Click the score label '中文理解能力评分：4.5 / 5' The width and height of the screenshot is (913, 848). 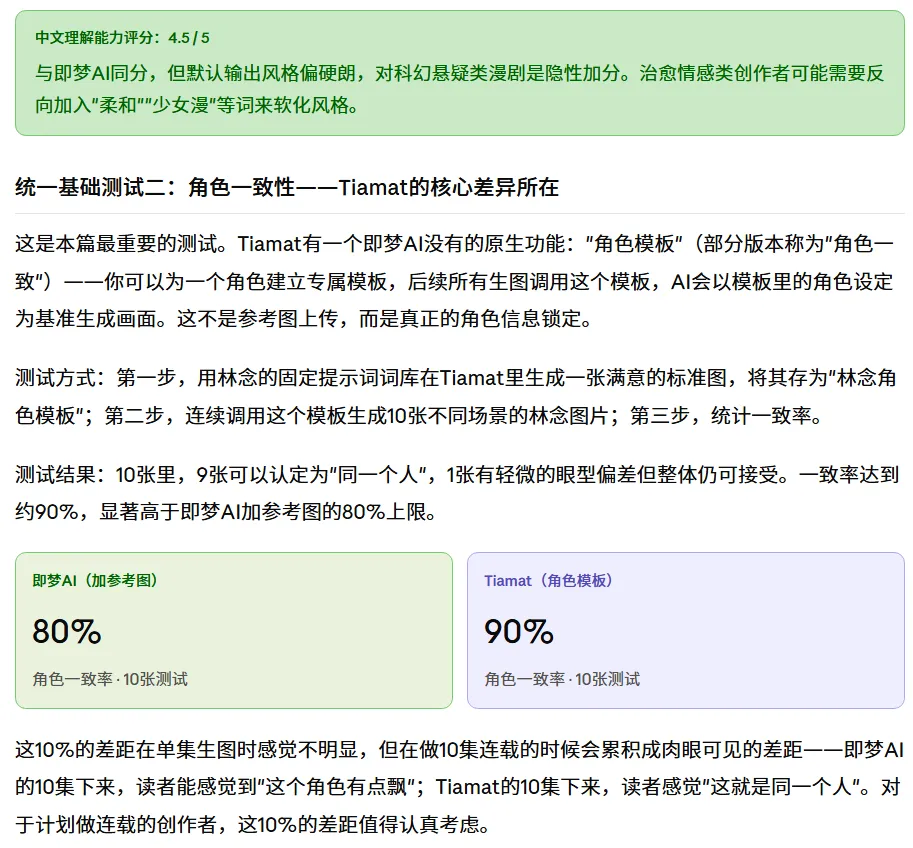tap(122, 38)
